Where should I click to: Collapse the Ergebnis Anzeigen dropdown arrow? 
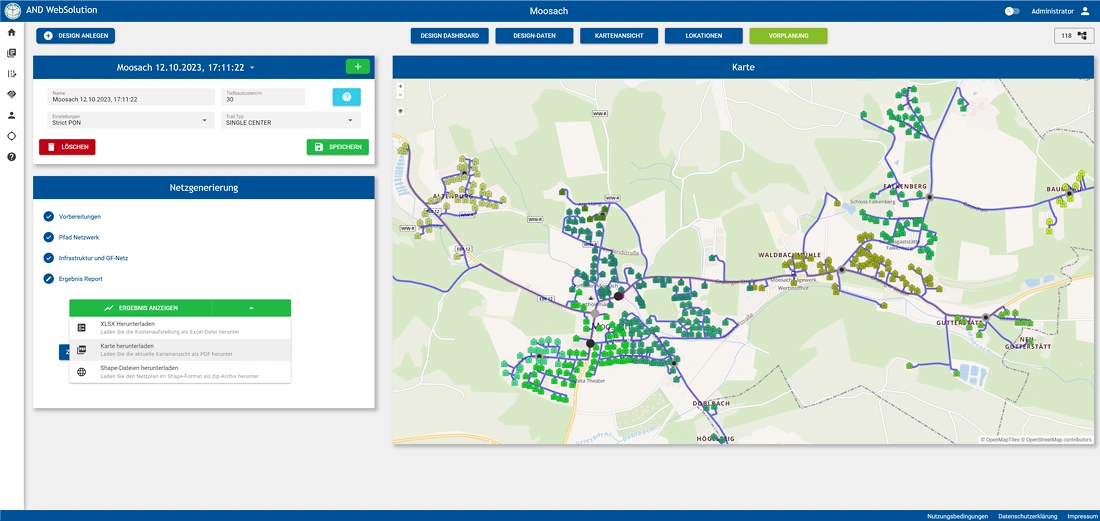(251, 308)
